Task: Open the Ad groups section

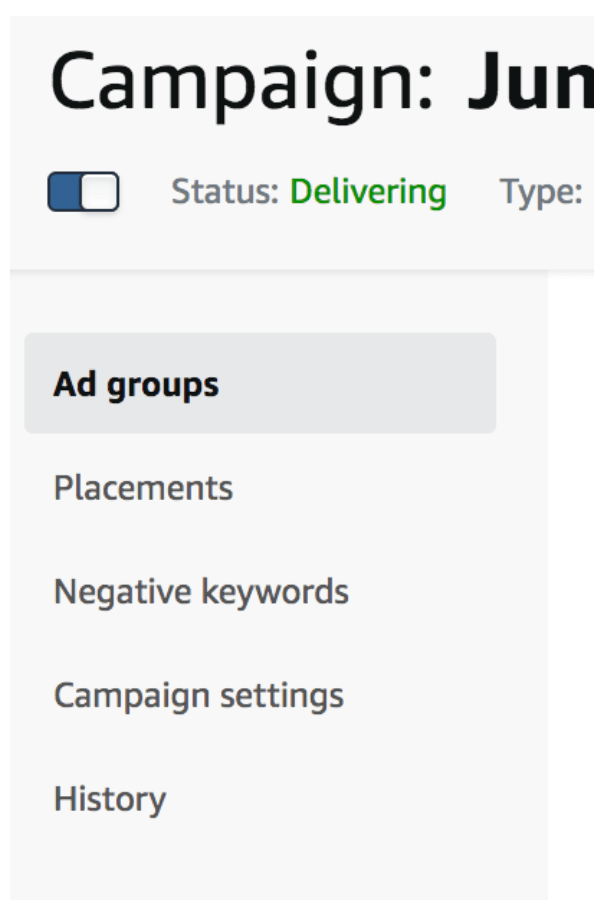Action: click(136, 384)
